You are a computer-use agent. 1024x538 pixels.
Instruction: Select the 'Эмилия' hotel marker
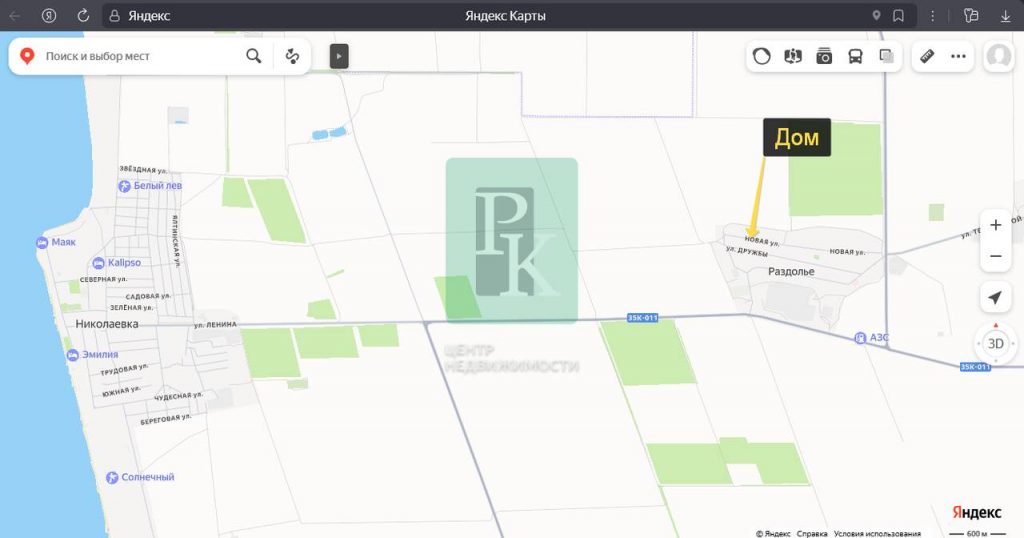tap(93, 355)
